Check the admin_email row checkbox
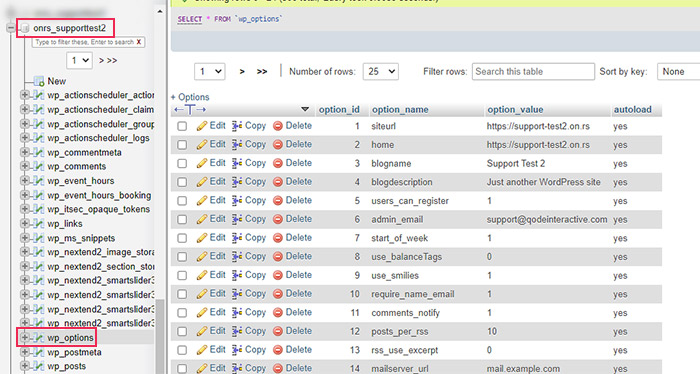Image resolution: width=700 pixels, height=374 pixels. 182,220
